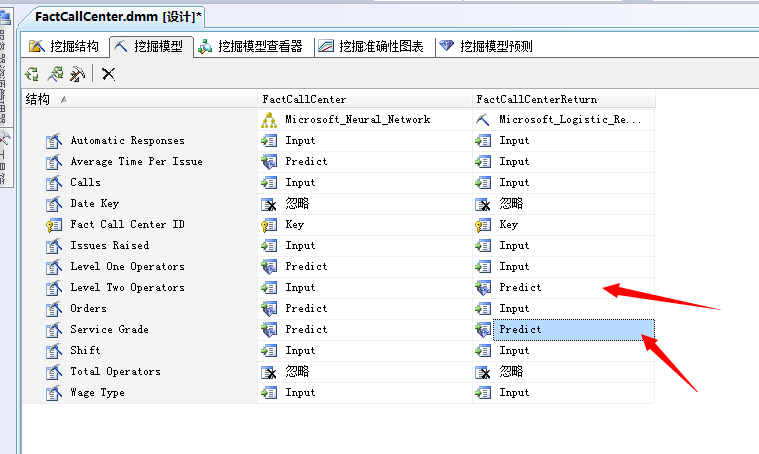This screenshot has height=454, width=759.
Task: Click the pickaxe icon with grey curved arrow
Action: tap(77, 74)
